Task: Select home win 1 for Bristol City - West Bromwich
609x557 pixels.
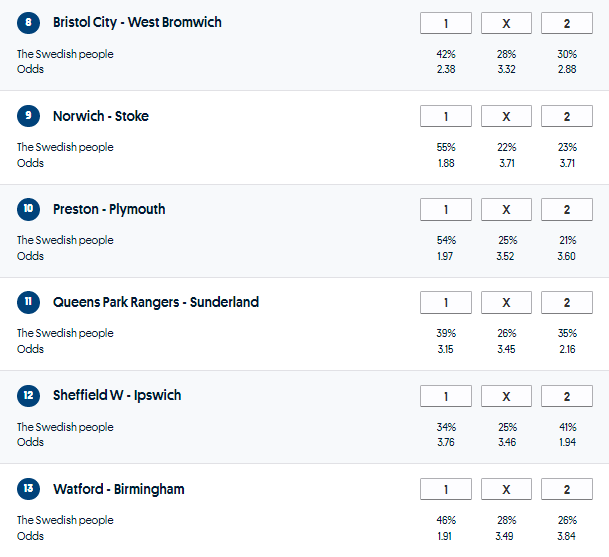Action: tap(445, 23)
